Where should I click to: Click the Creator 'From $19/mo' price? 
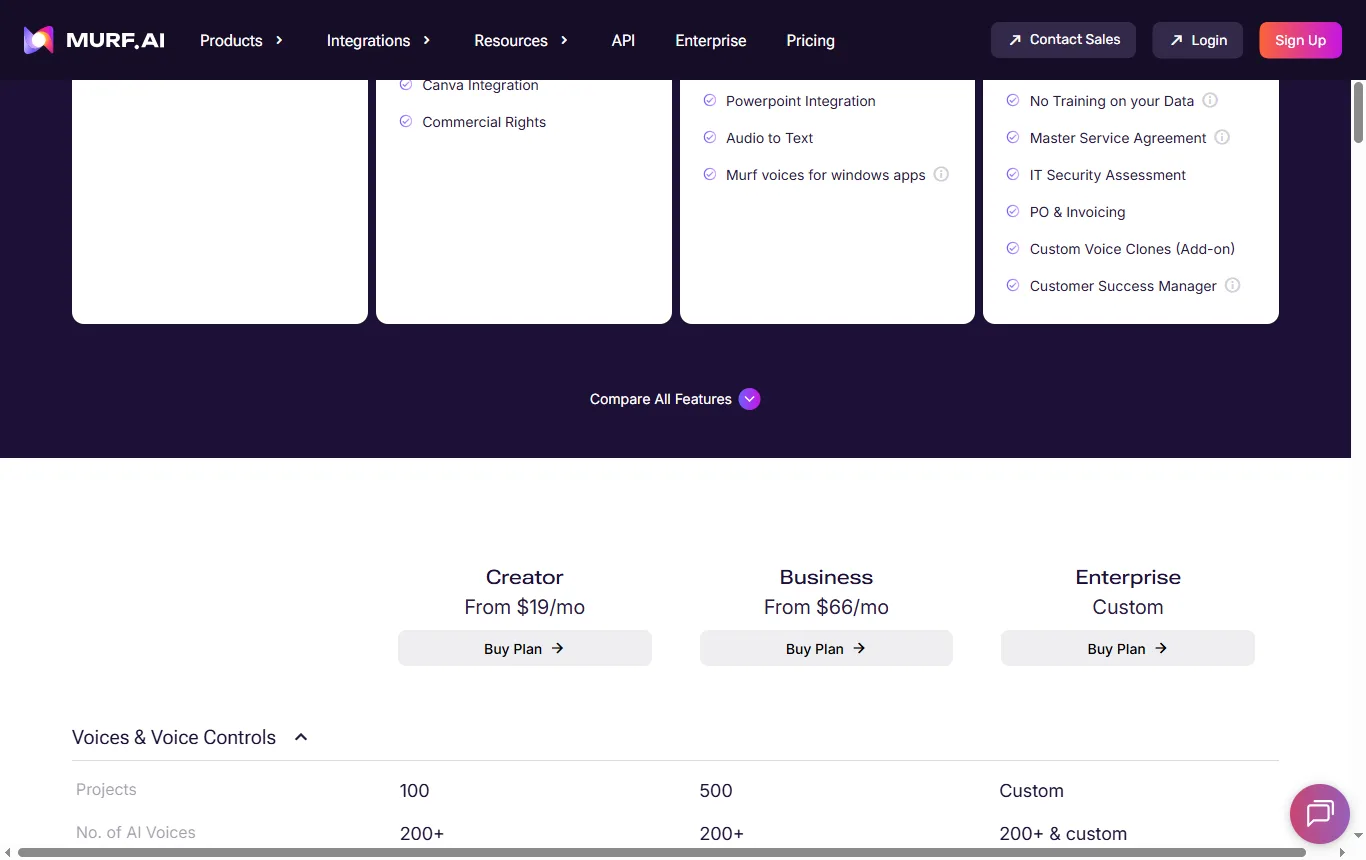coord(525,607)
